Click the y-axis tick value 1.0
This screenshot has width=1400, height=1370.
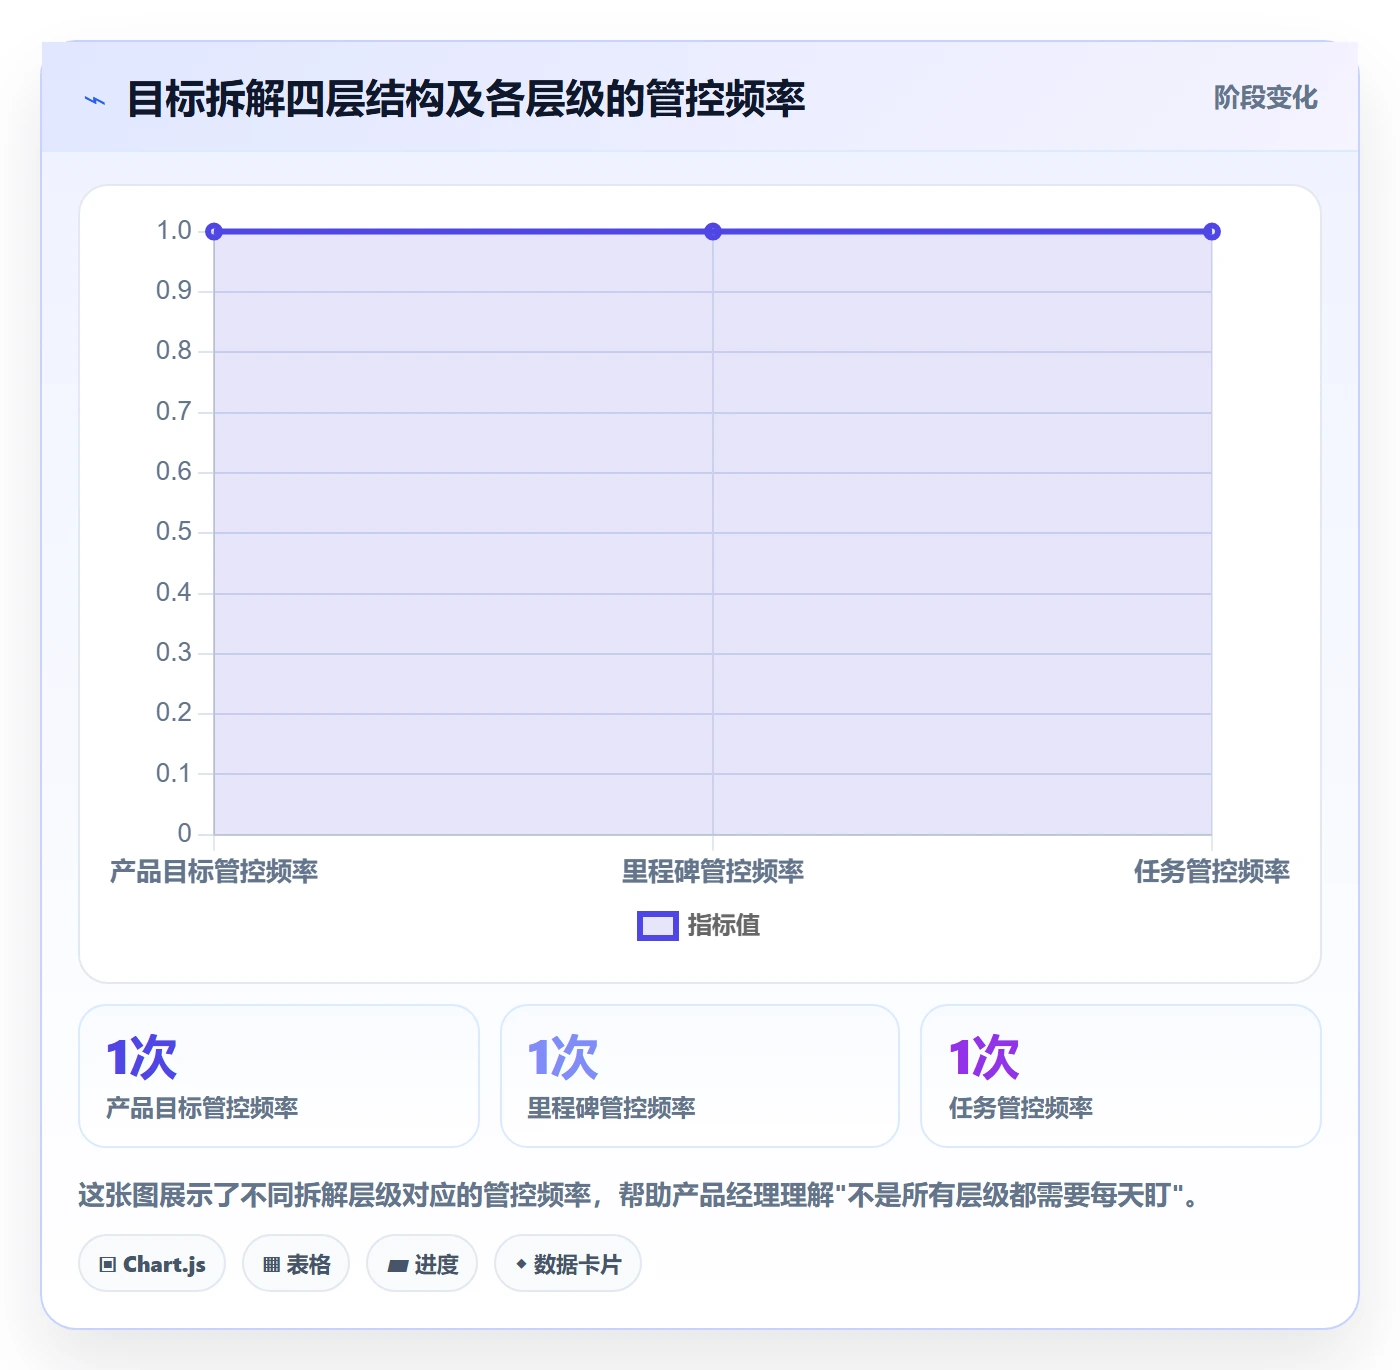coord(174,231)
